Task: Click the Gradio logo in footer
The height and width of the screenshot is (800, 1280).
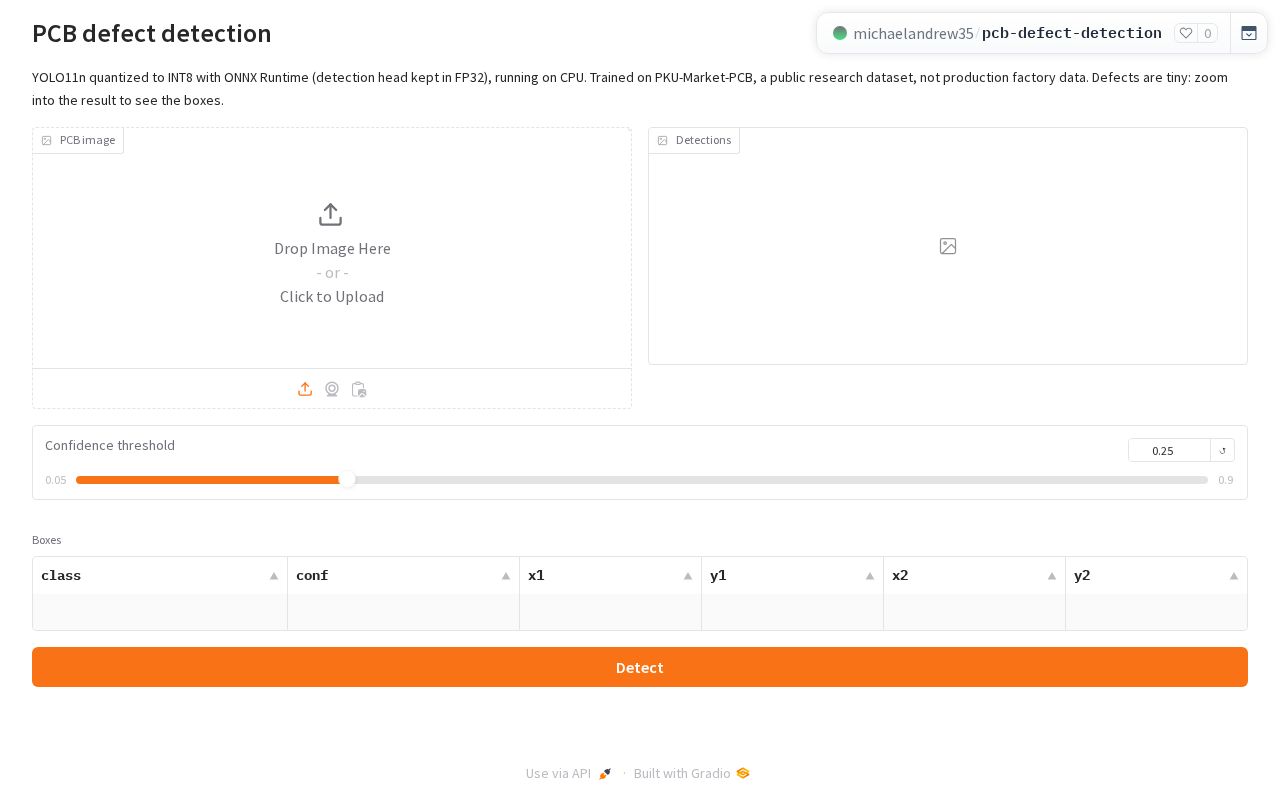Action: [x=742, y=773]
